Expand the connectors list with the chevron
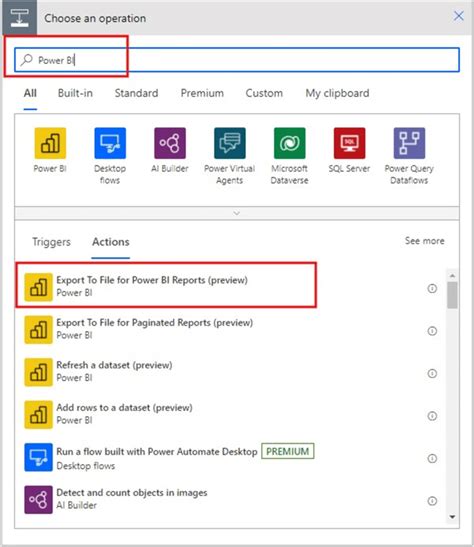The width and height of the screenshot is (474, 547). tap(236, 213)
